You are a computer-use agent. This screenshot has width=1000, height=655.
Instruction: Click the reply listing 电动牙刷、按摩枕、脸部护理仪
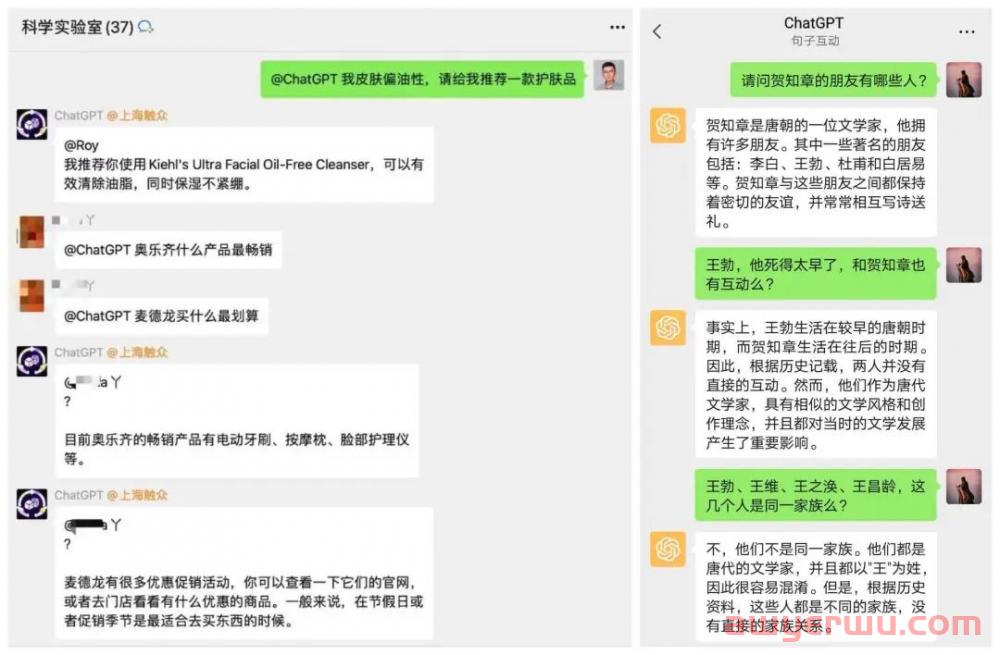(237, 420)
